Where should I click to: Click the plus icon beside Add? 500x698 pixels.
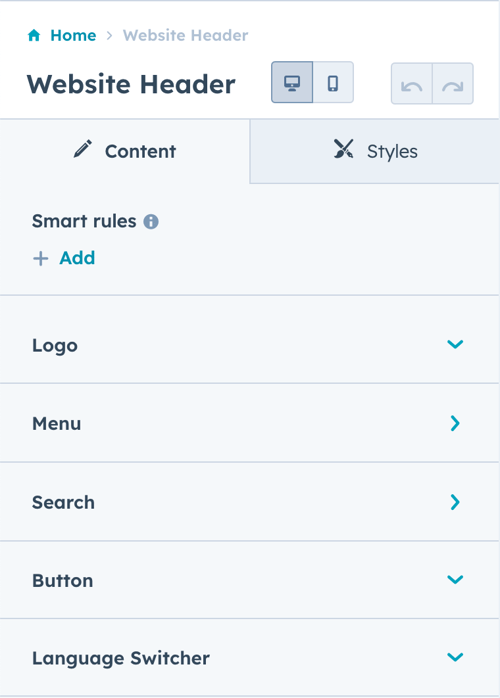pyautogui.click(x=41, y=259)
